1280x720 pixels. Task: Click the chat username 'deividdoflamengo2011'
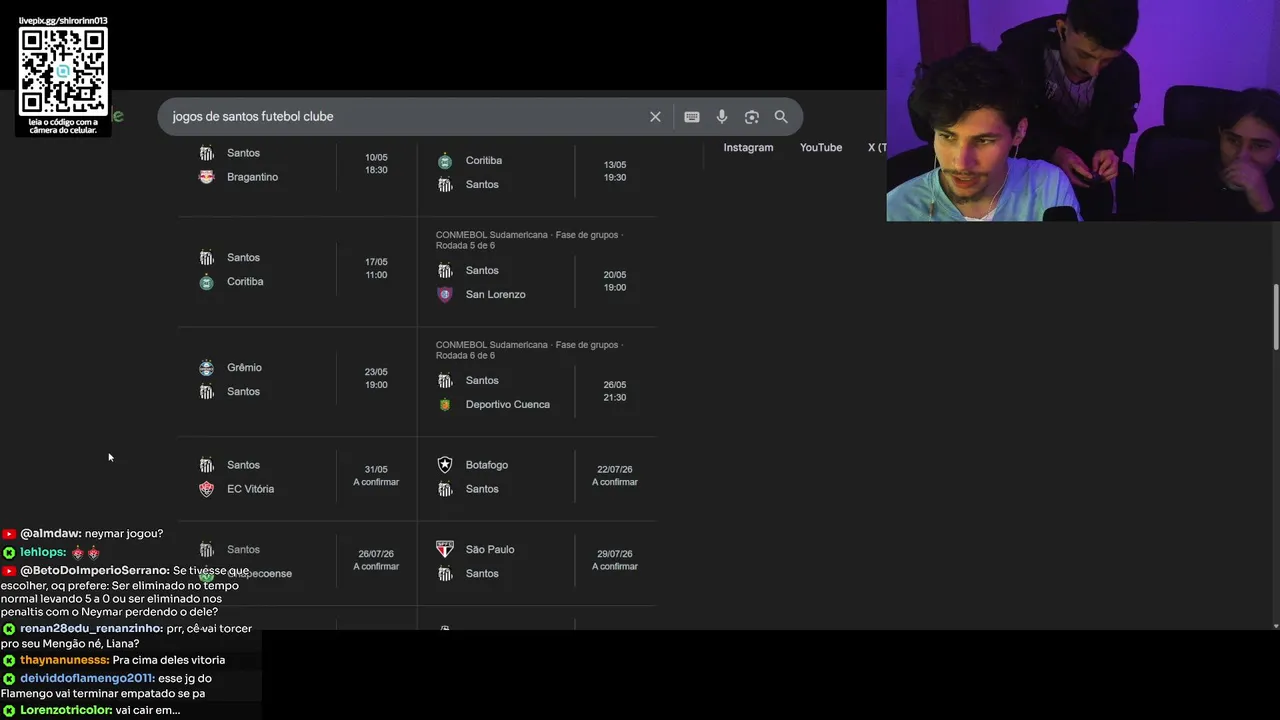pyautogui.click(x=87, y=678)
